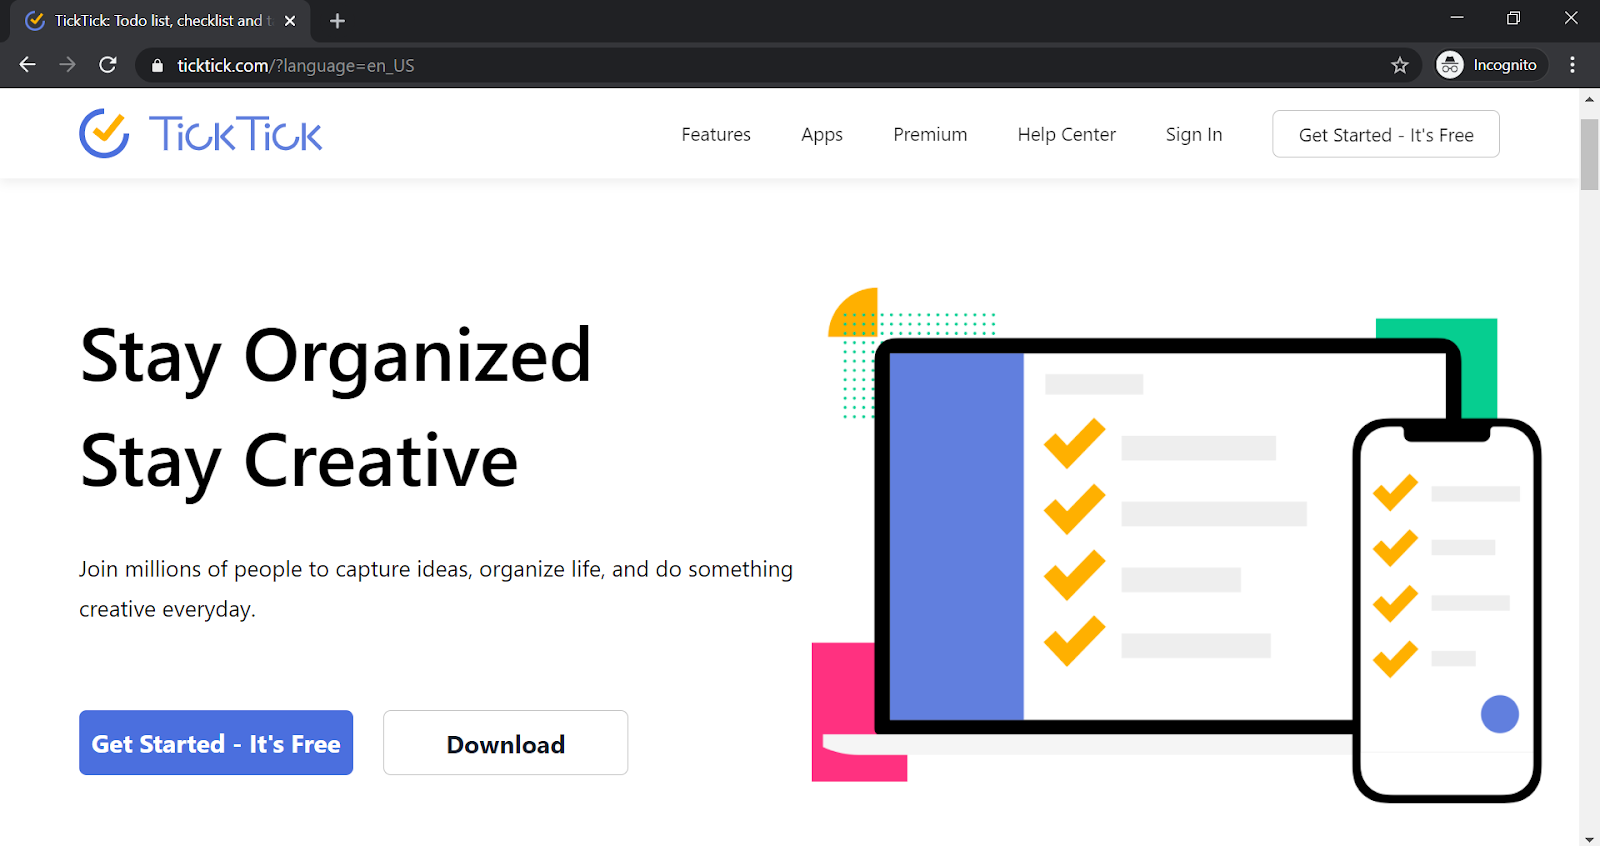This screenshot has height=846, width=1600.
Task: Click Sign In in header
Action: 1194,134
